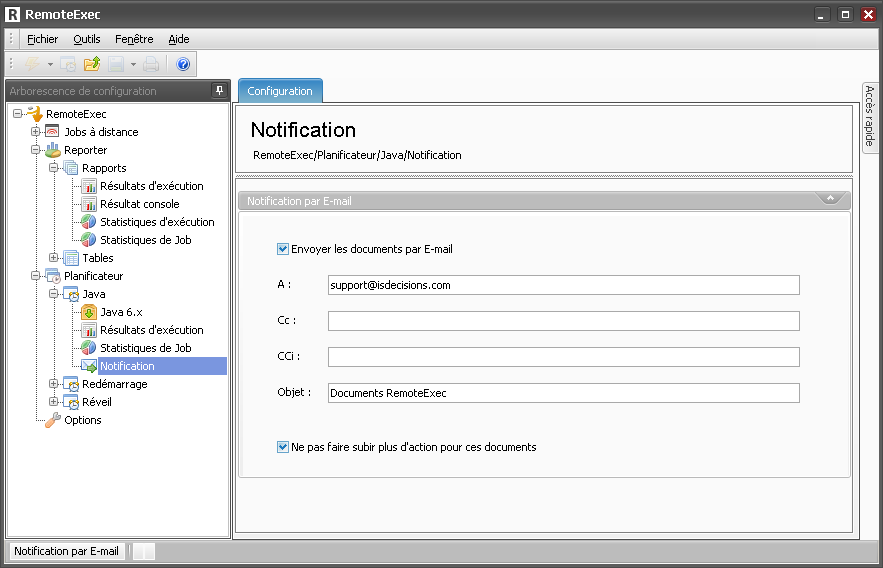The image size is (883, 568).
Task: Click the Résultat console chart icon
Action: point(88,204)
